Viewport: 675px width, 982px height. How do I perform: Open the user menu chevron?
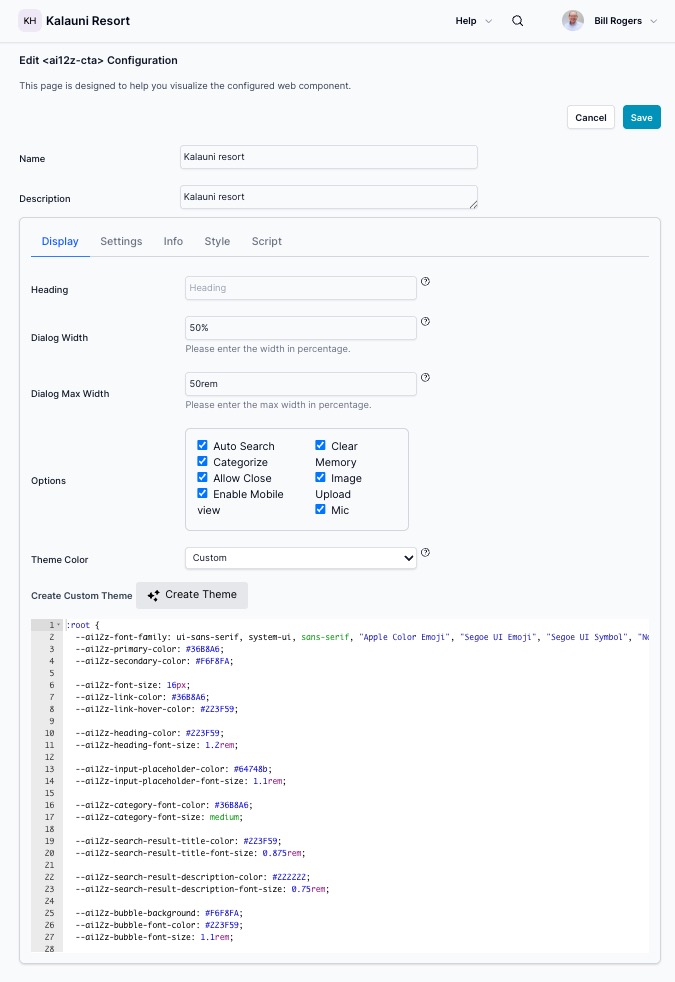[x=653, y=21]
